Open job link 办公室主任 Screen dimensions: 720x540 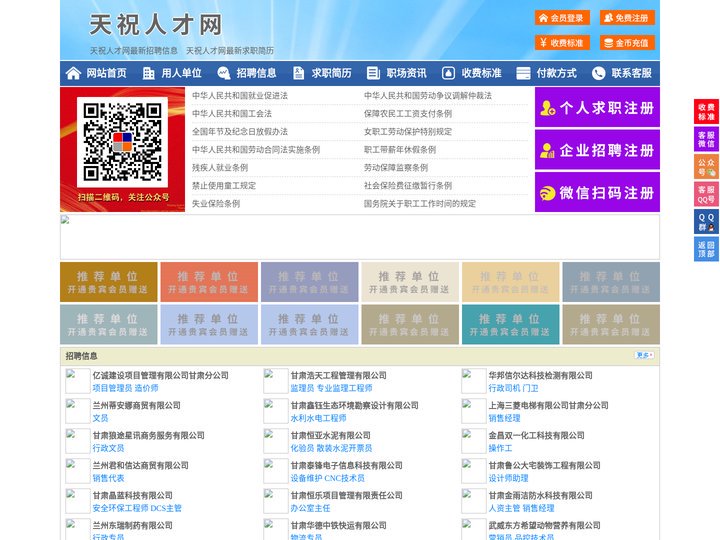[x=310, y=508]
